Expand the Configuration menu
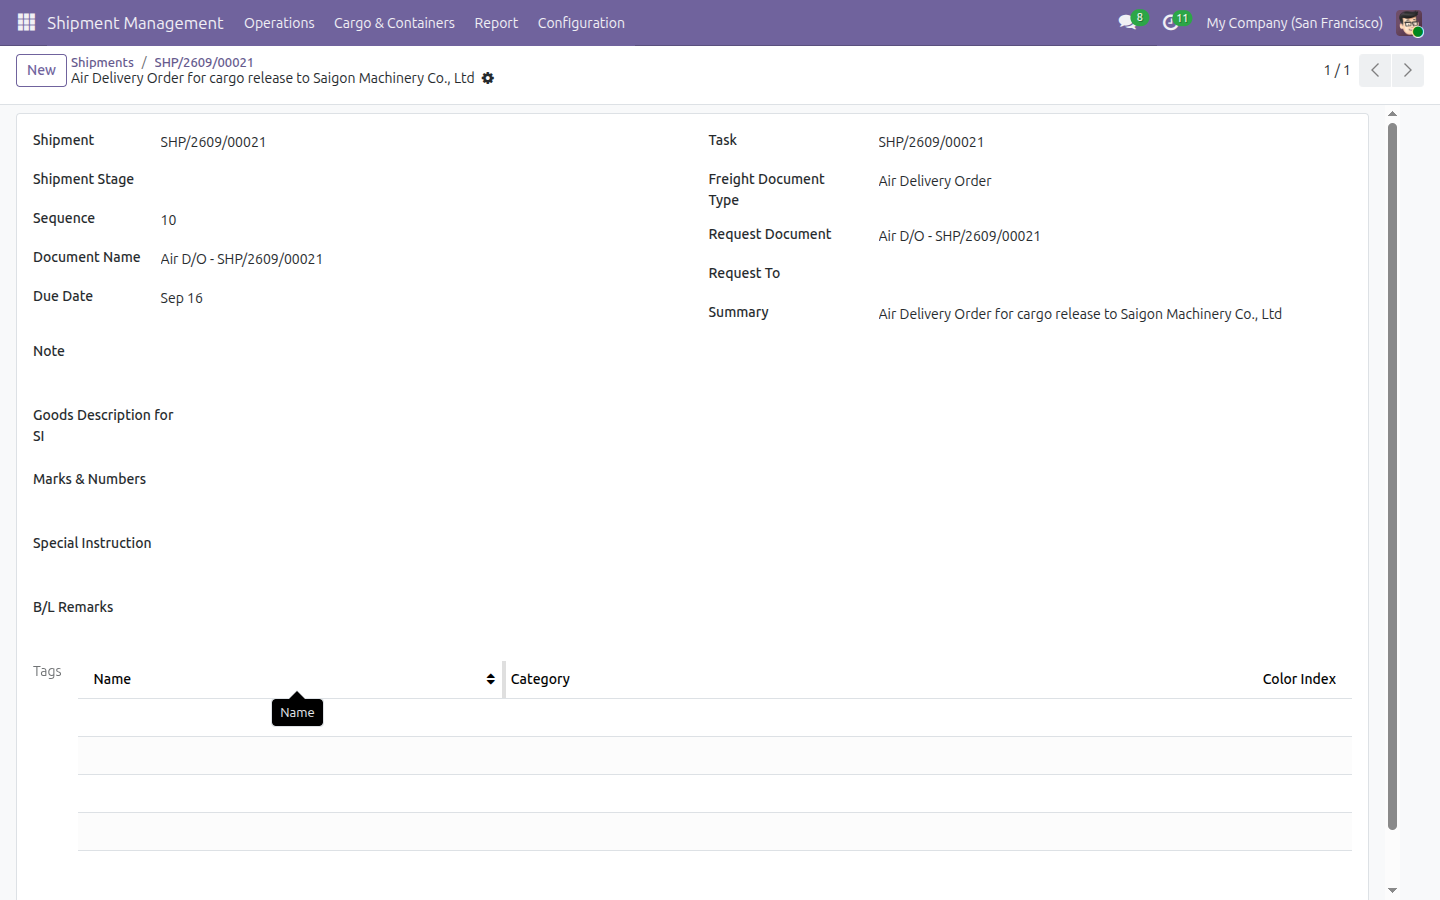The height and width of the screenshot is (900, 1440). 581,23
